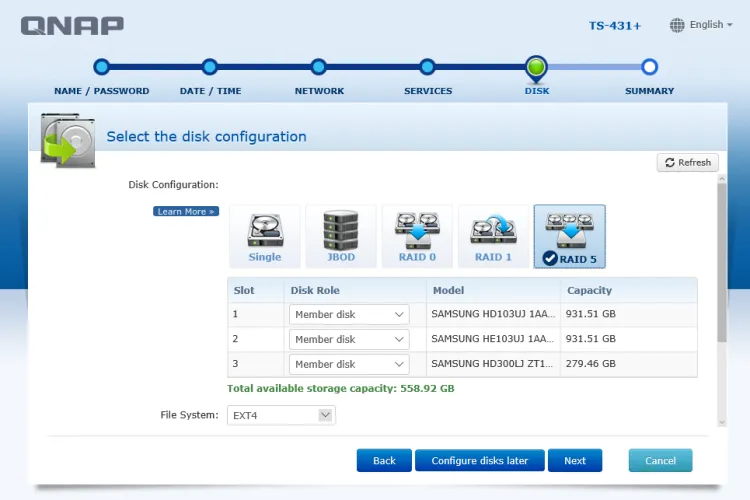Open Disk Role dropdown for slot 2
This screenshot has height=500, width=750.
(x=349, y=340)
